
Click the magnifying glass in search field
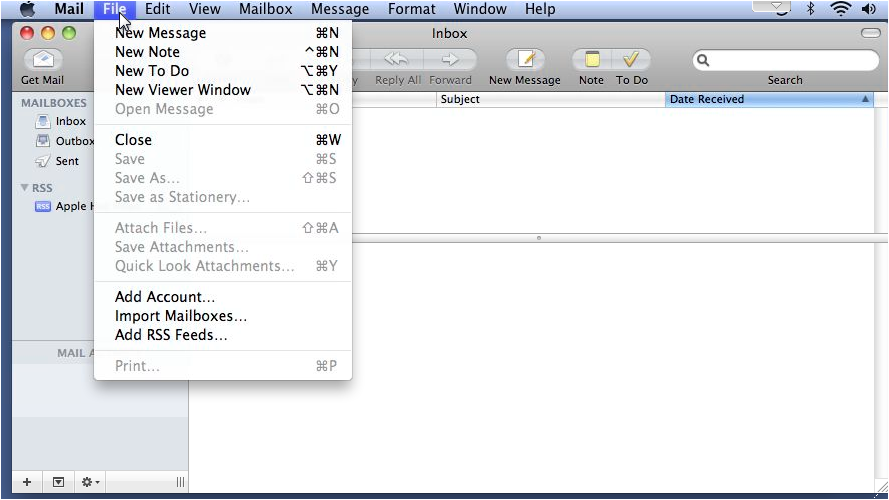pos(702,60)
